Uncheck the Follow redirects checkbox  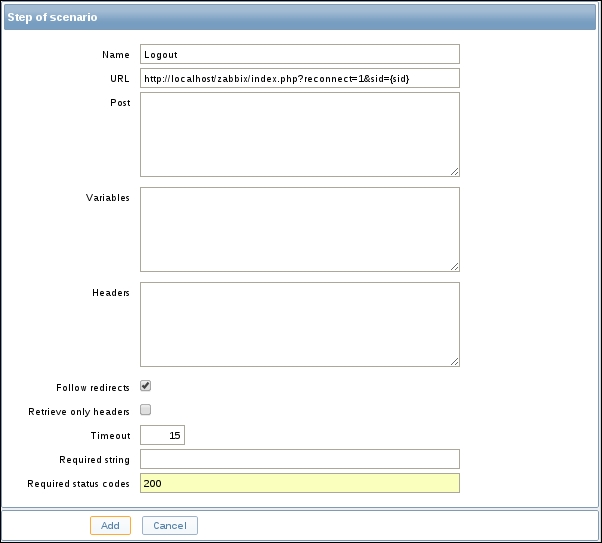(x=146, y=386)
